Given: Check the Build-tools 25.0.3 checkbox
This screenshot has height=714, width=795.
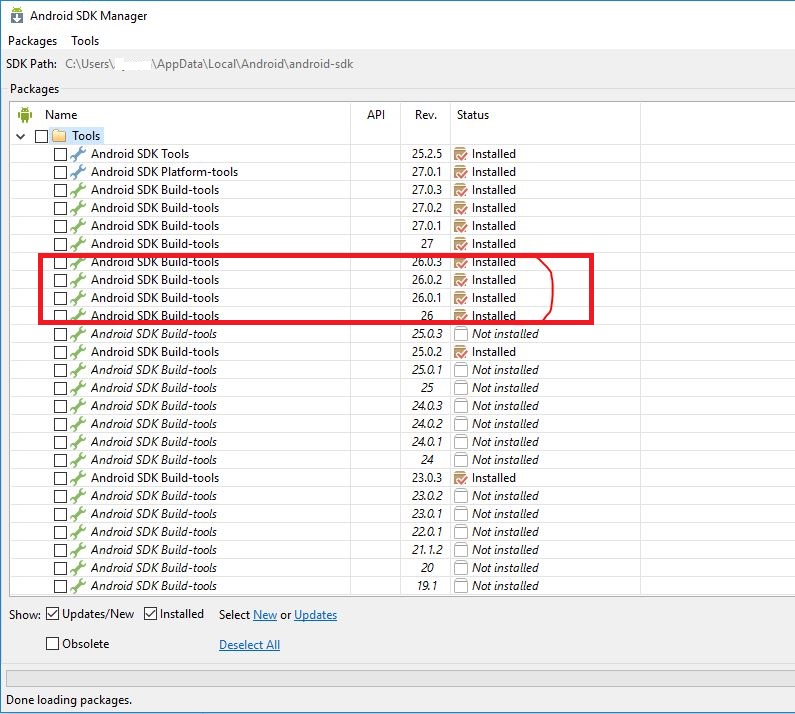Looking at the screenshot, I should (60, 334).
